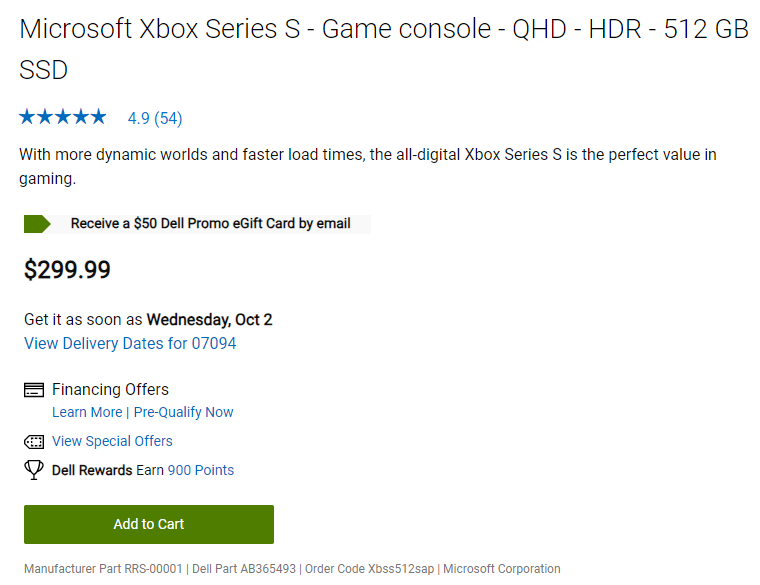Click the $299.99 price

click(67, 270)
